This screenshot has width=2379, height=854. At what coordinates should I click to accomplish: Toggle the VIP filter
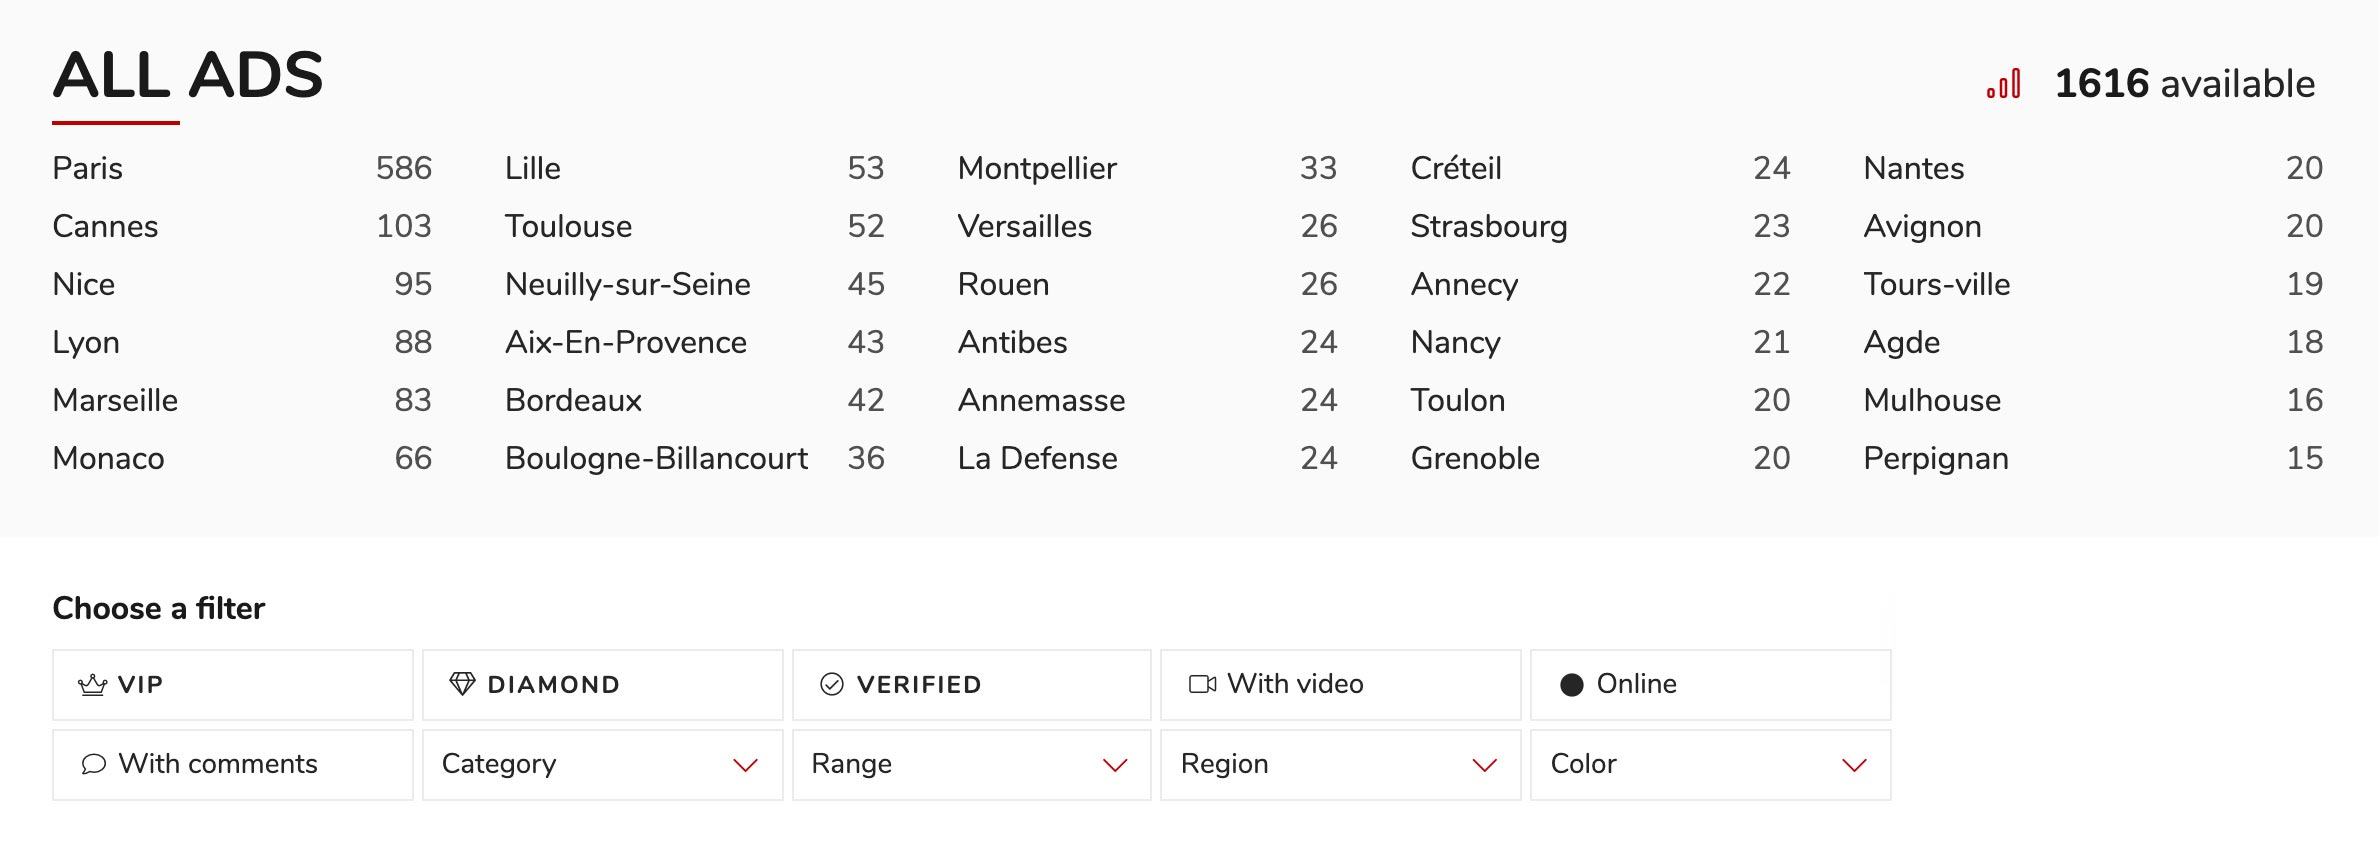click(233, 685)
